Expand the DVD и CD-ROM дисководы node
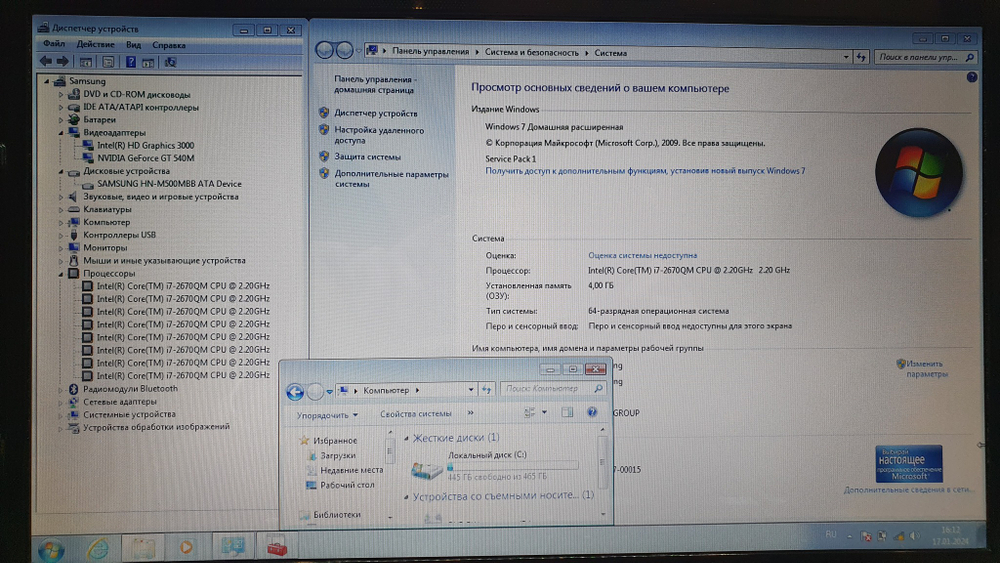The height and width of the screenshot is (563, 1000). click(x=62, y=94)
